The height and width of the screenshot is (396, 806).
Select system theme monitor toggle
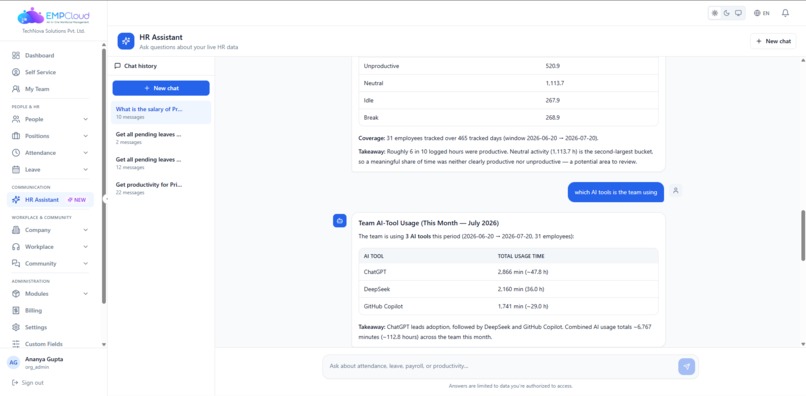[739, 13]
